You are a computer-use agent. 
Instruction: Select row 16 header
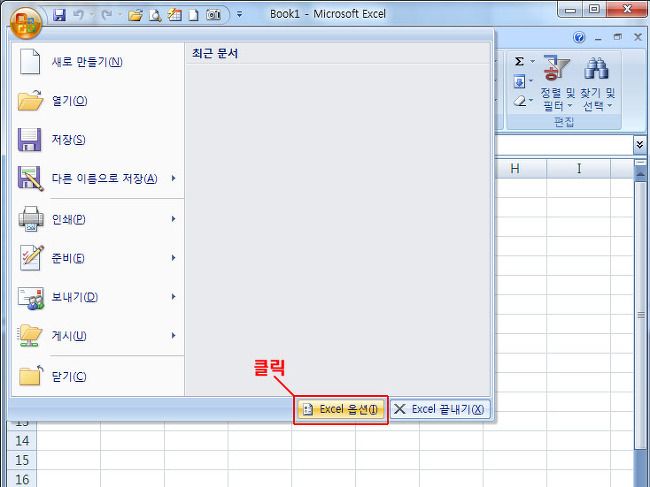click(22, 479)
